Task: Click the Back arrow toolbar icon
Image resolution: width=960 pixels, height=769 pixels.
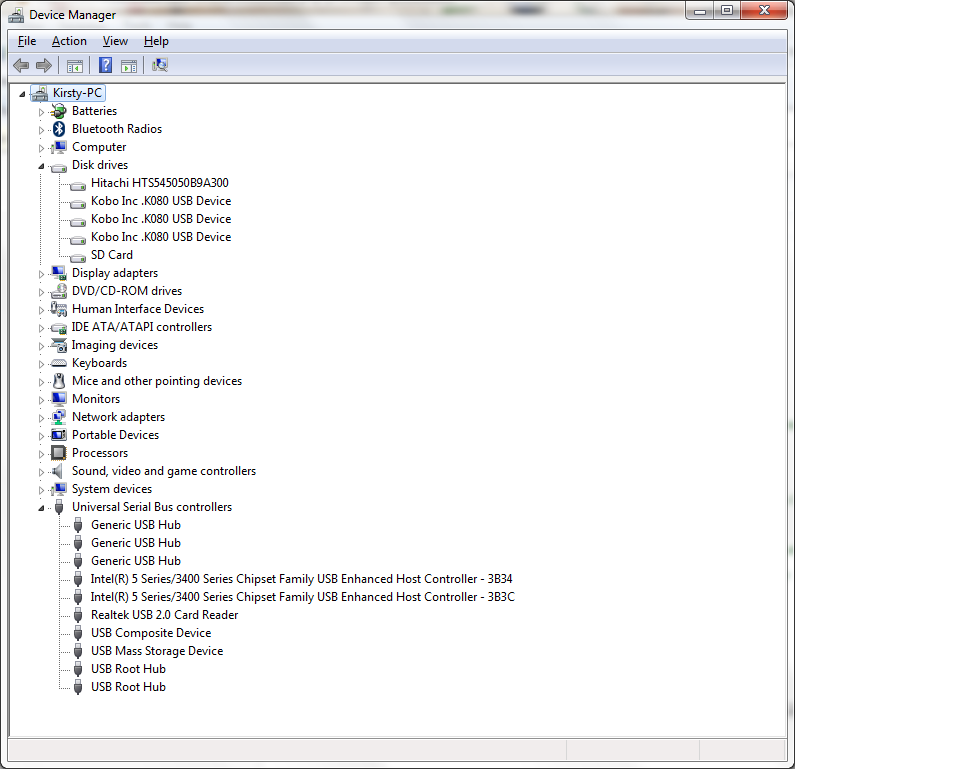Action: (21, 65)
